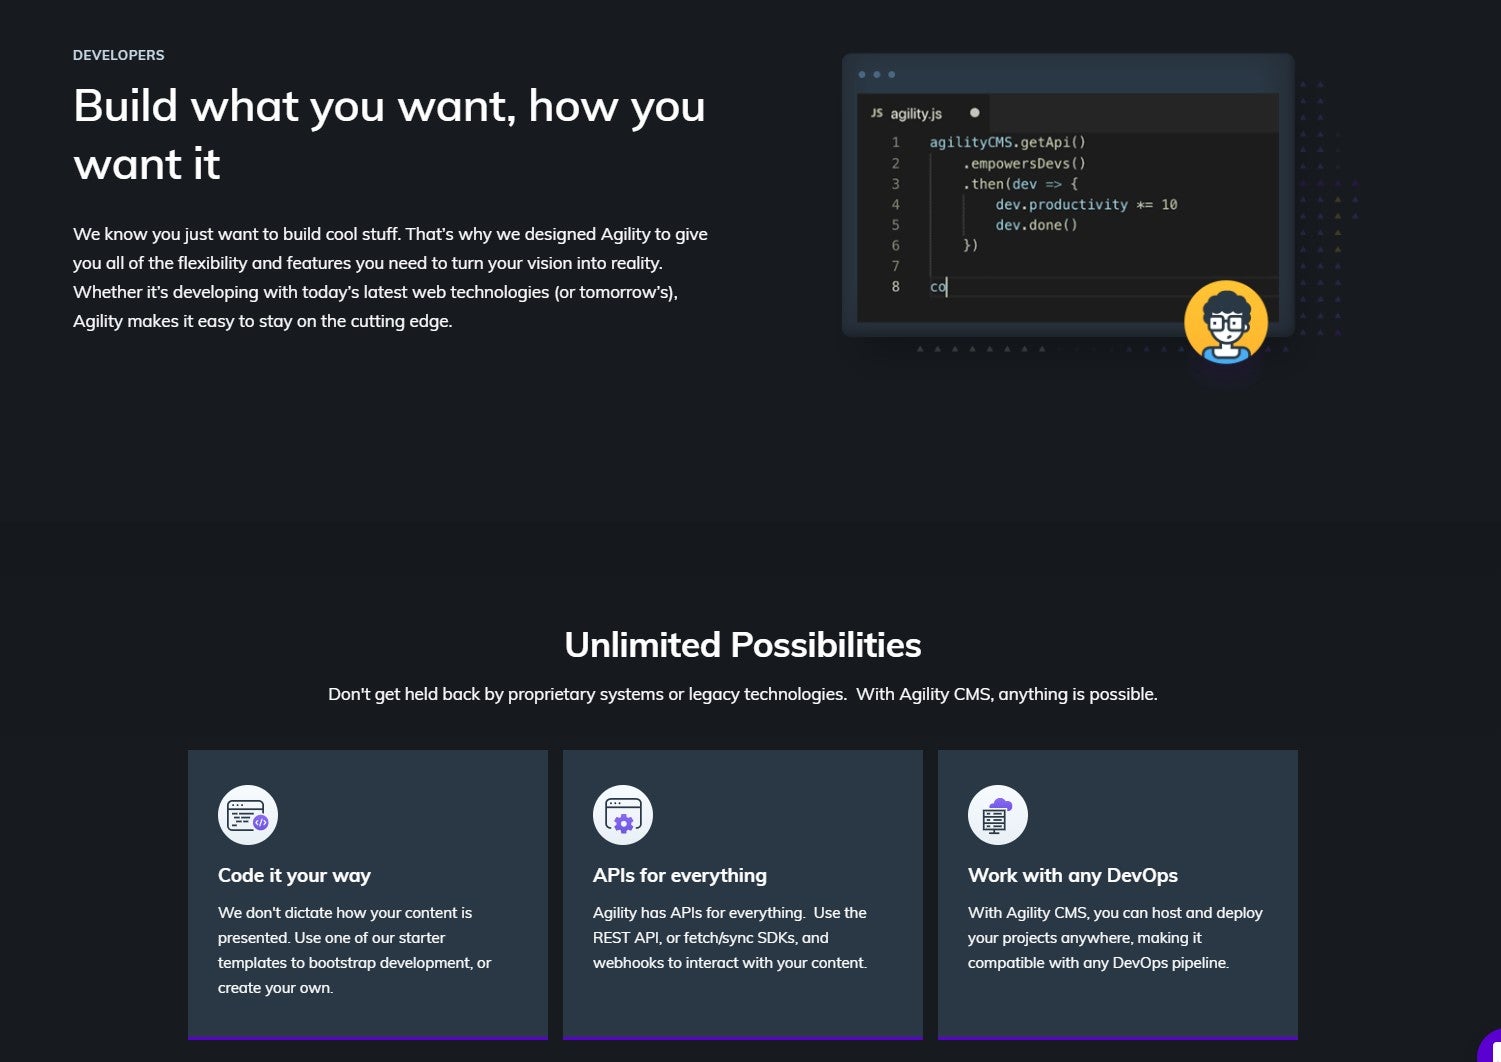Click the DEVELOPERS section label
This screenshot has height=1062, width=1501.
(x=119, y=55)
